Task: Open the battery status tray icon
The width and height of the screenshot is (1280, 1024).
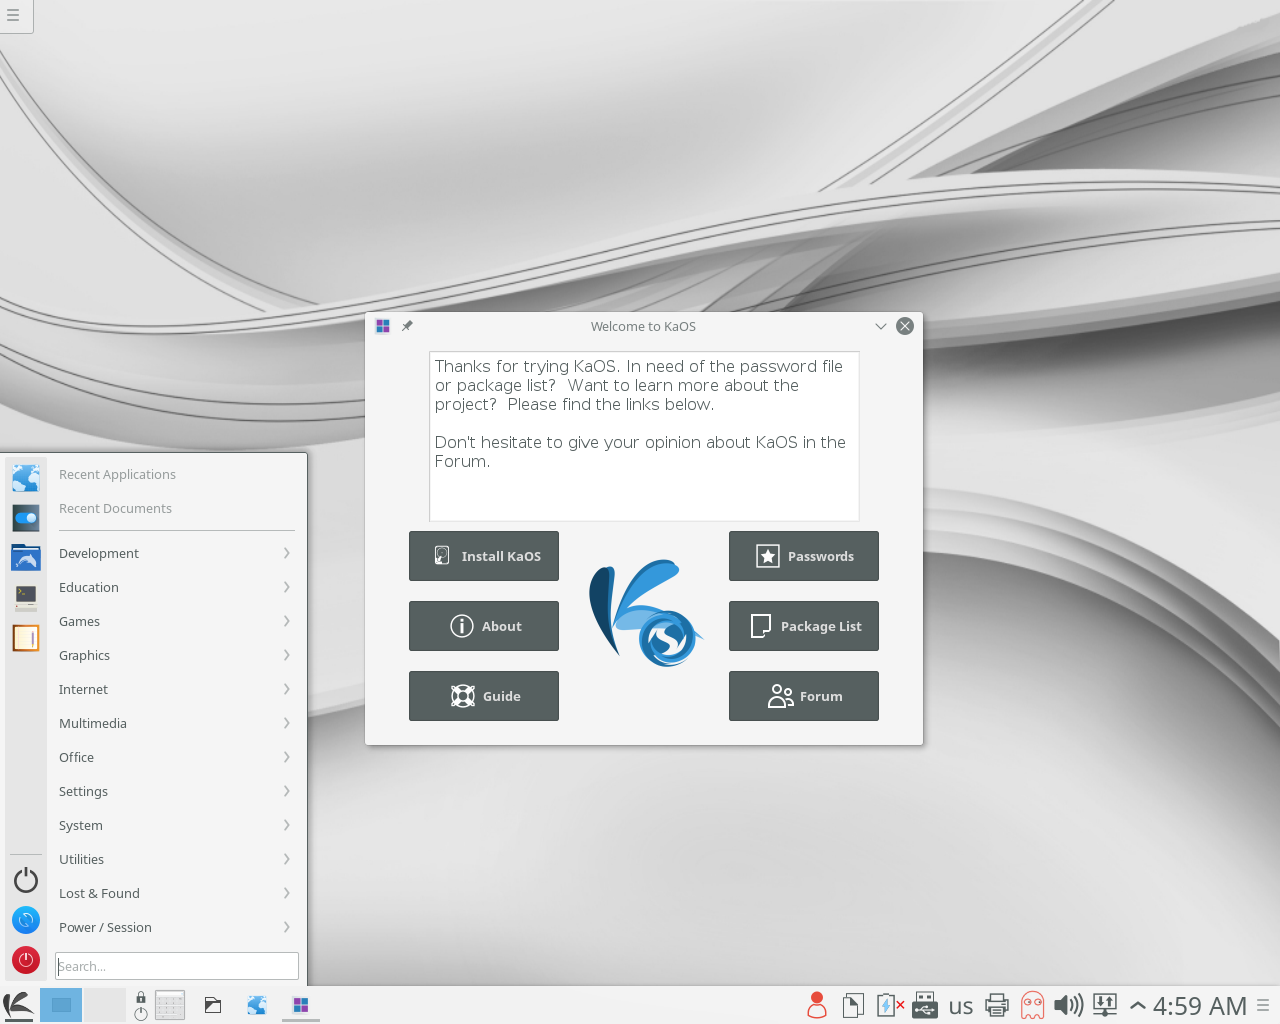Action: [x=889, y=1005]
